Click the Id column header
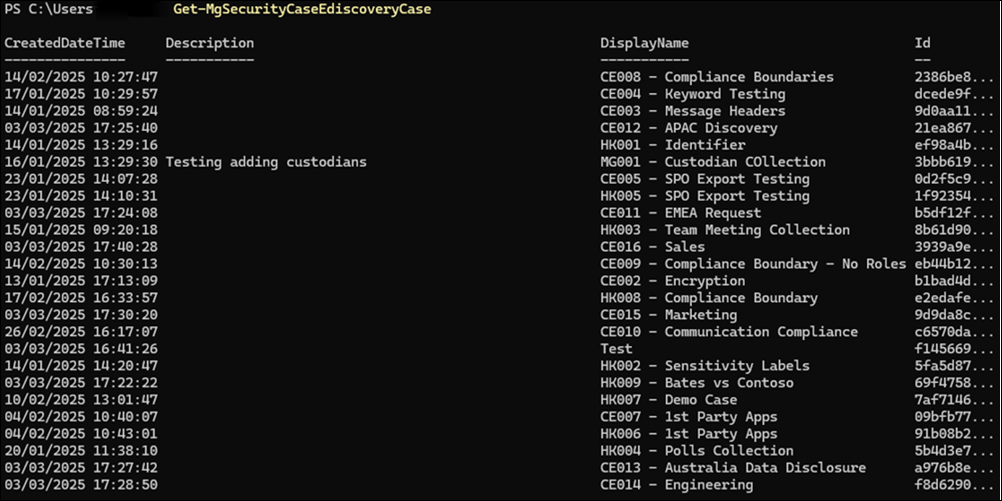 923,44
